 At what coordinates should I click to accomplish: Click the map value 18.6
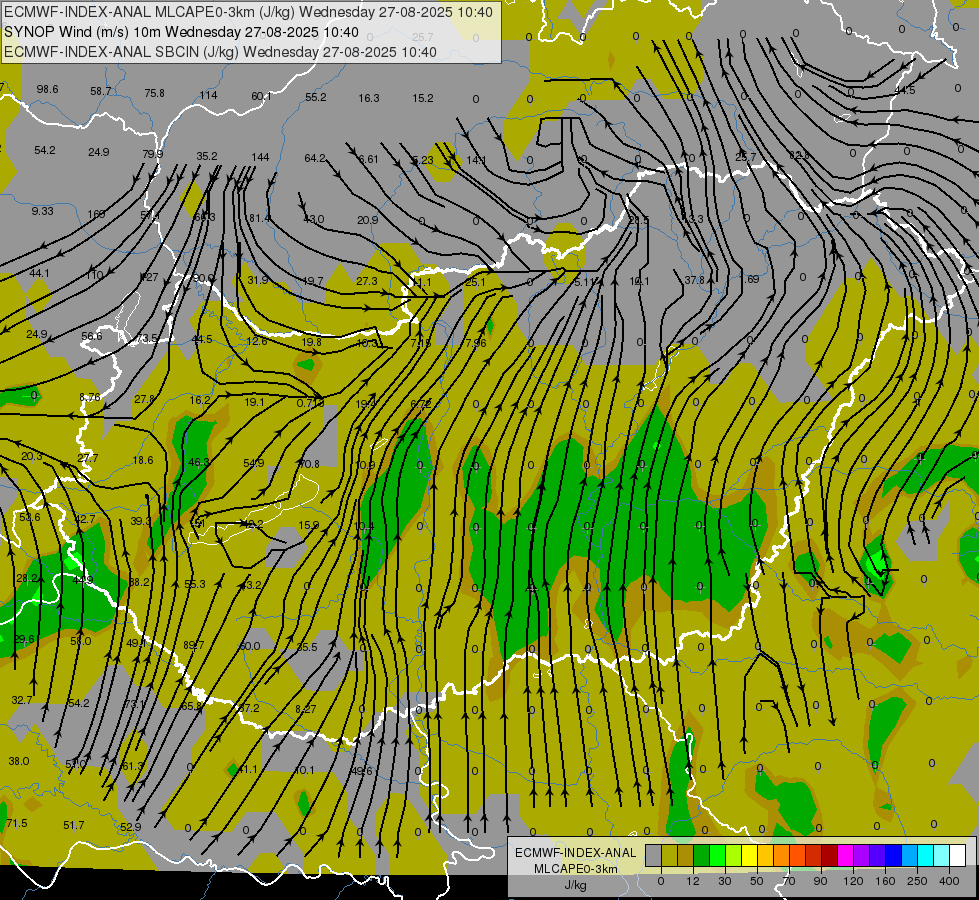pyautogui.click(x=143, y=460)
